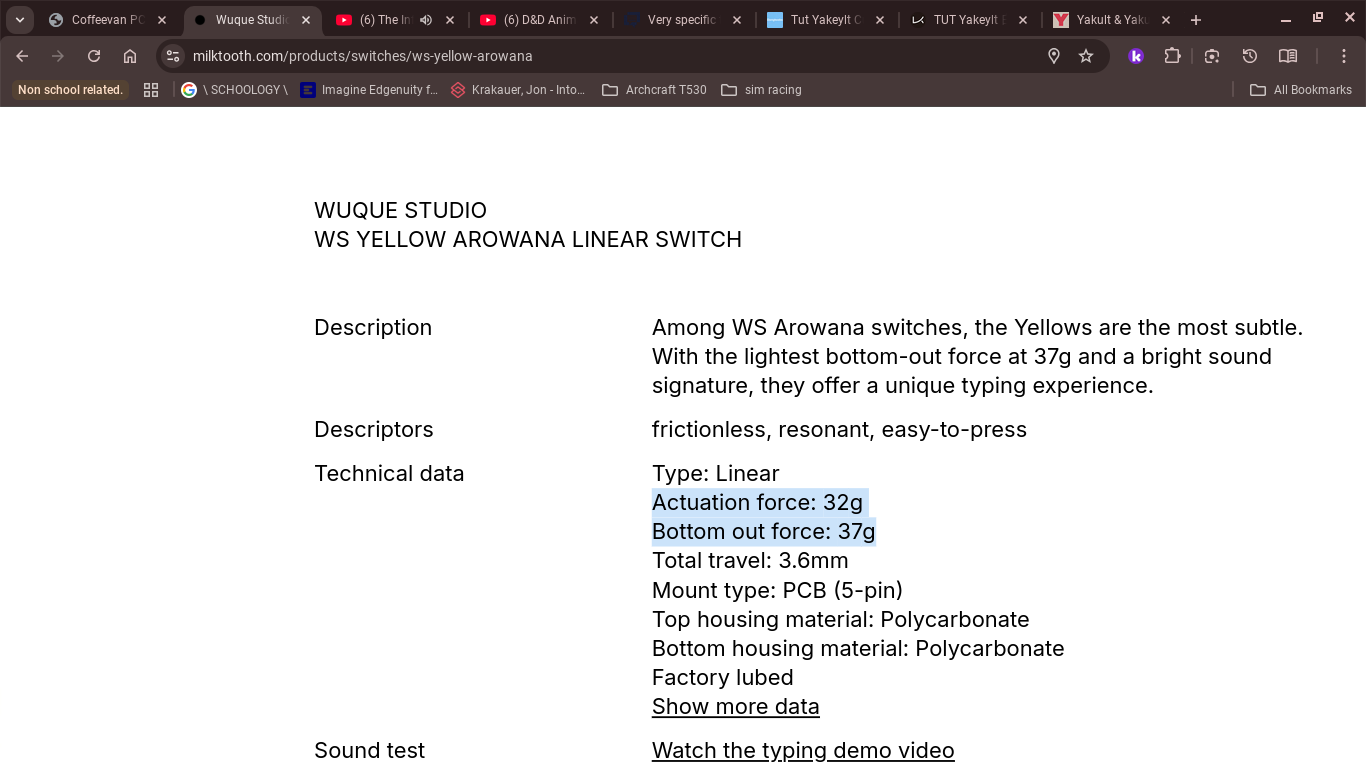Expand the sim racing bookmark folder
Screen dimensions: 1366x768
pos(761,90)
